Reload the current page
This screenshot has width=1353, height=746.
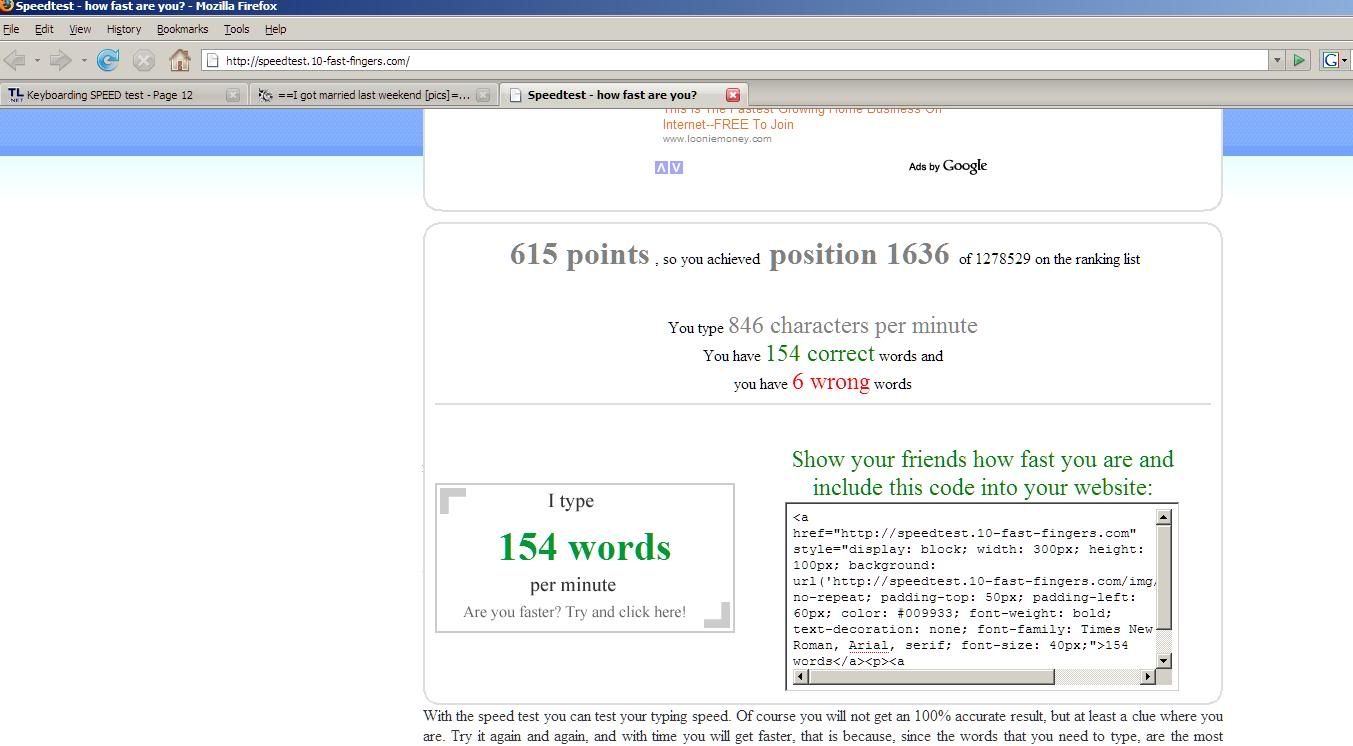pos(108,60)
